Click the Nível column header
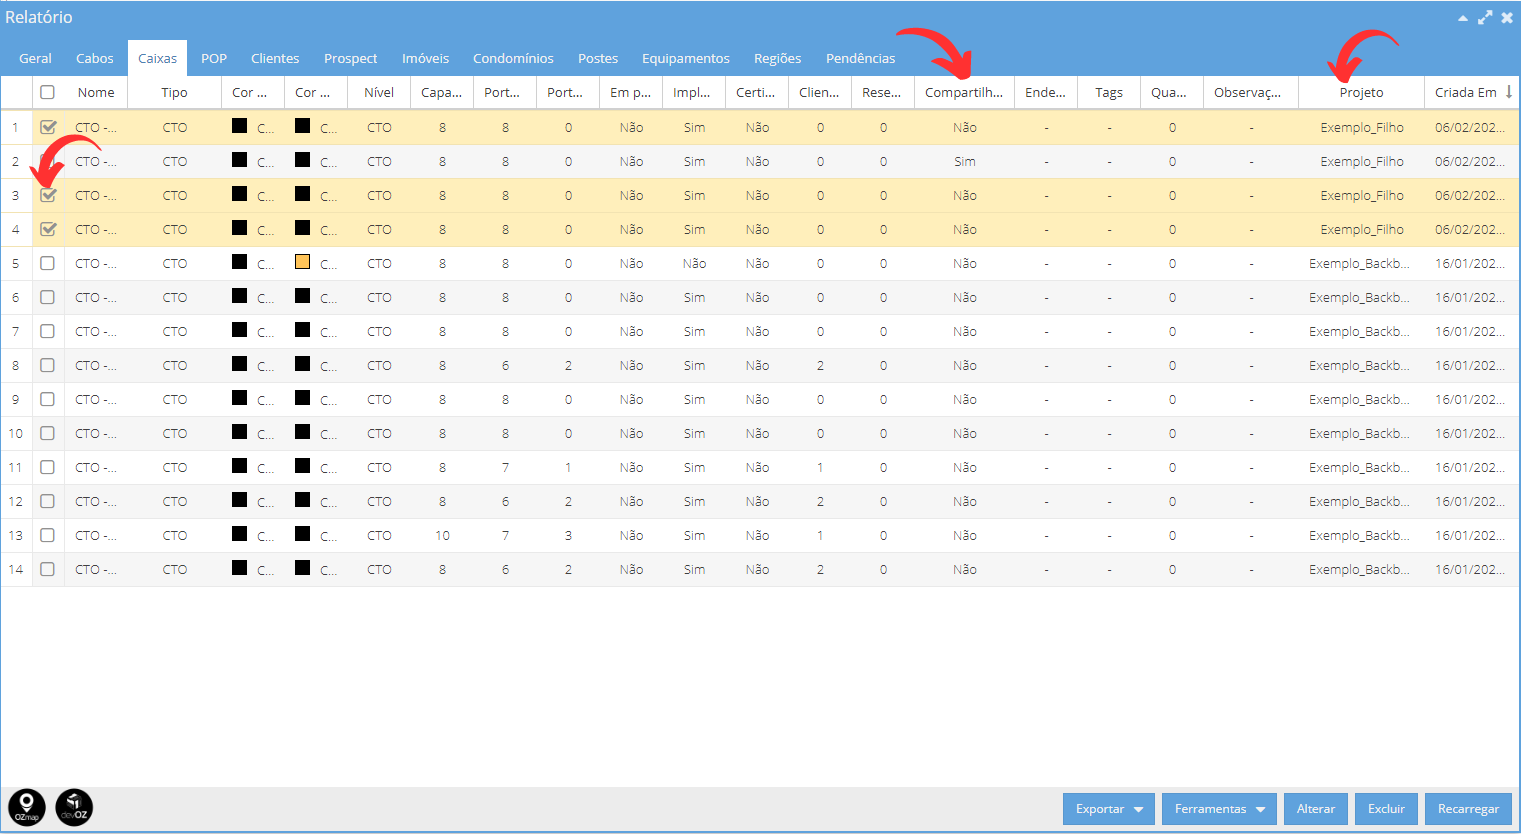1521x834 pixels. click(379, 92)
